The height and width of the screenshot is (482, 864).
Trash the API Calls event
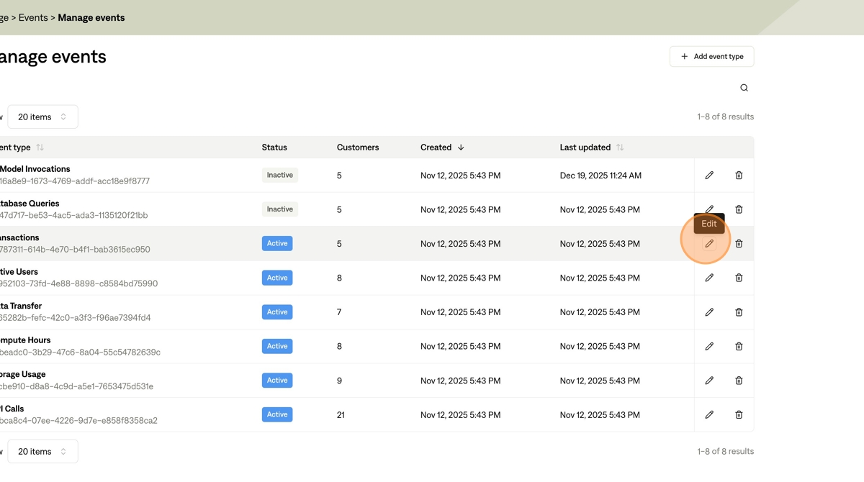739,414
